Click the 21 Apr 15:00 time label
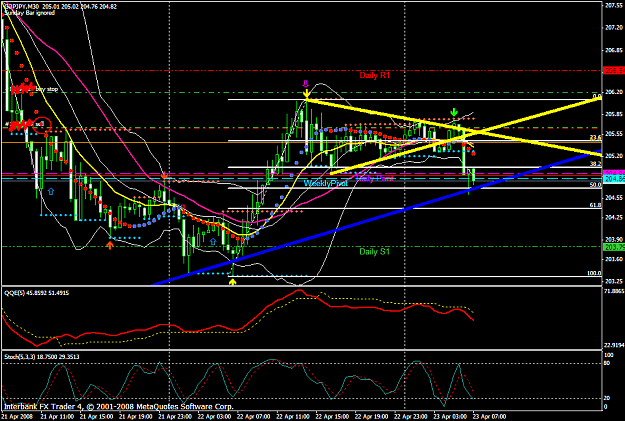Image resolution: width=625 pixels, height=421 pixels. click(x=96, y=416)
